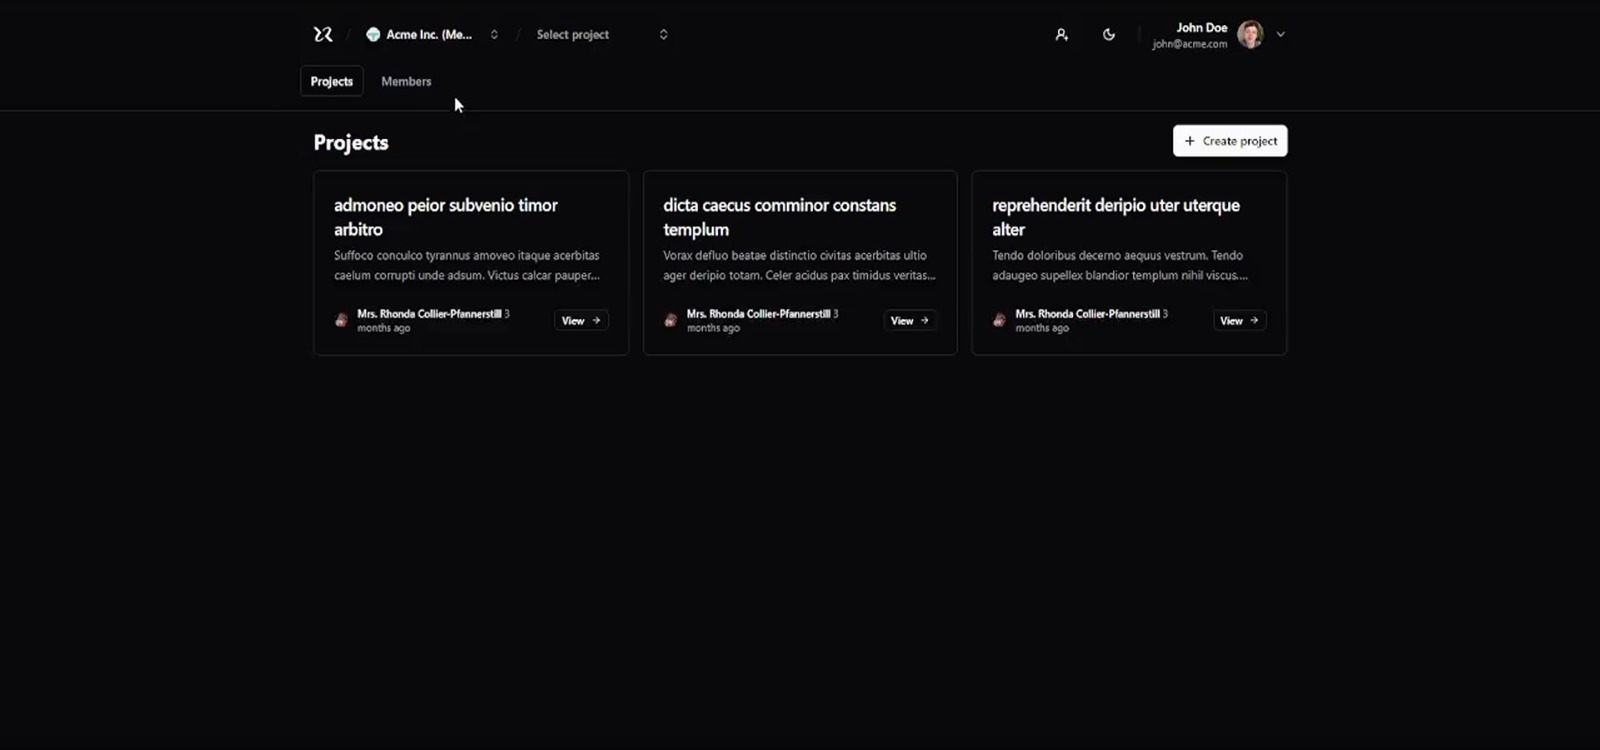Click the Create project button
The height and width of the screenshot is (750, 1600).
click(x=1230, y=141)
